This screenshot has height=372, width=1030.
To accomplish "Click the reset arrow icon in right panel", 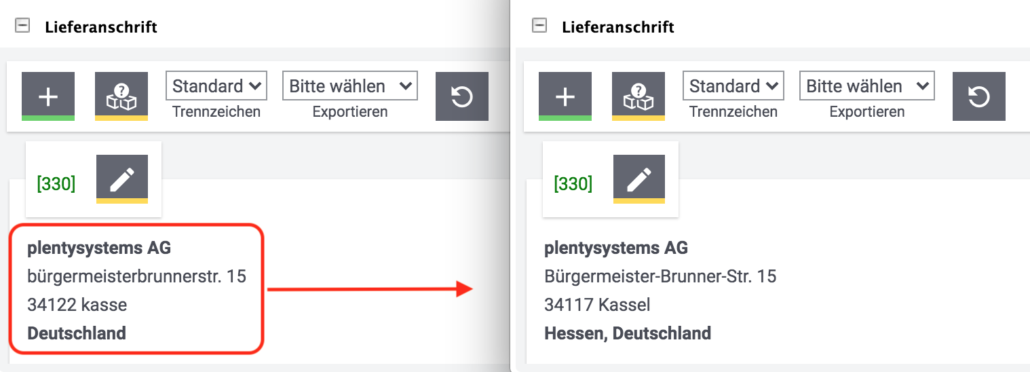I will click(979, 97).
